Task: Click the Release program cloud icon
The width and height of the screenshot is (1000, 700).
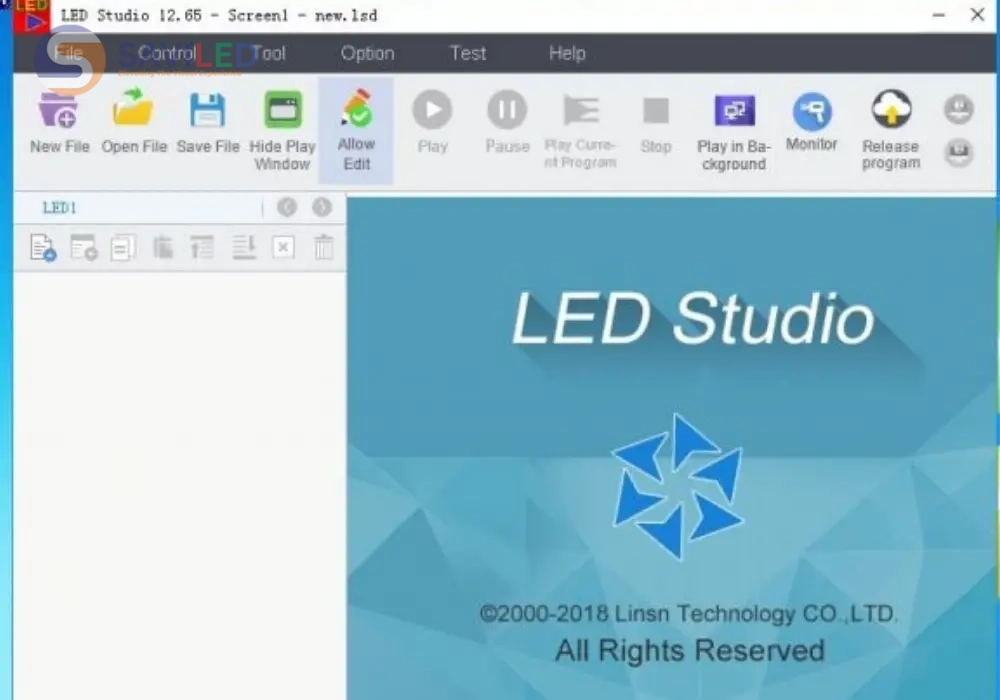Action: [x=890, y=110]
